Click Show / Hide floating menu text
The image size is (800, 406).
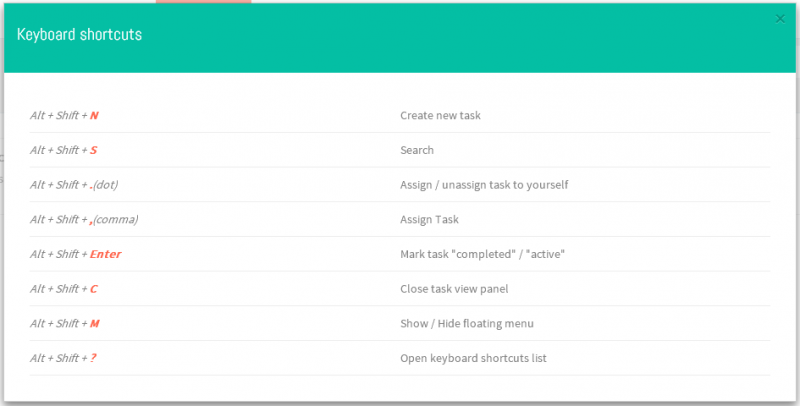click(x=467, y=323)
